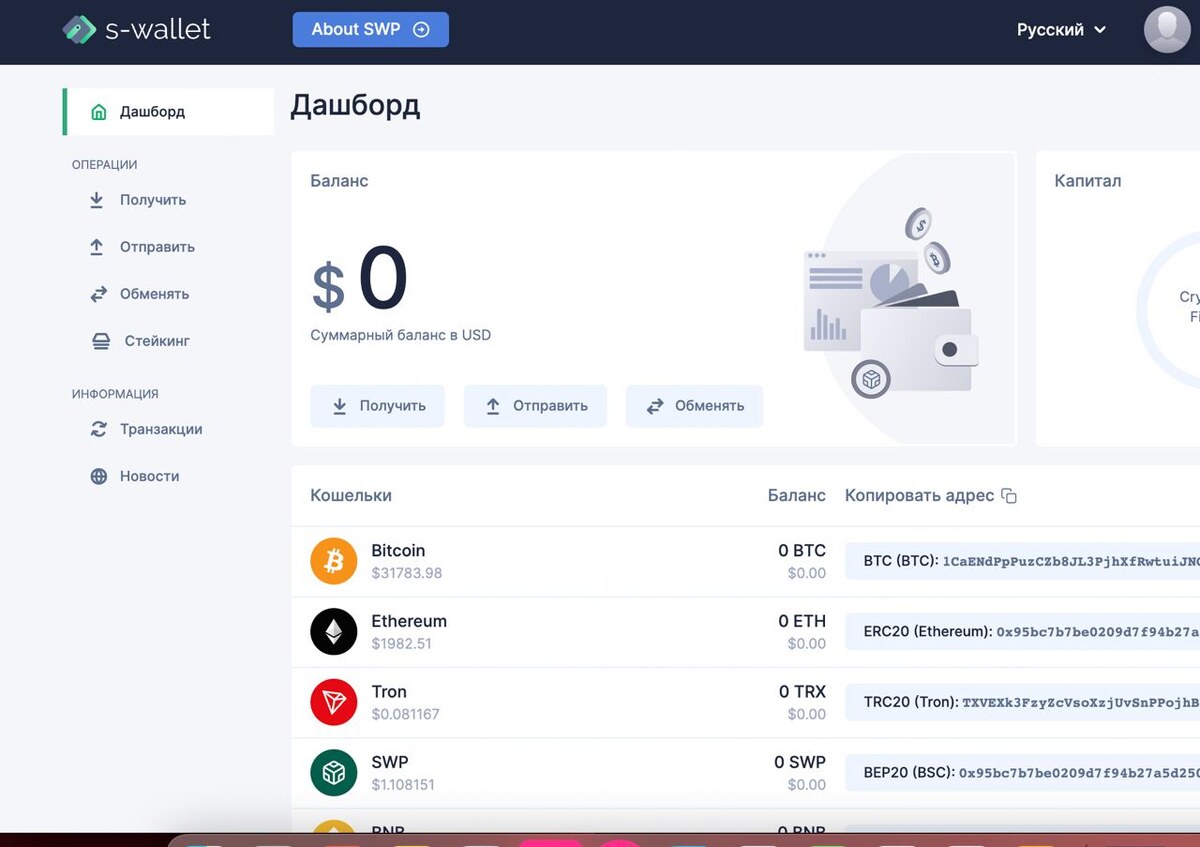The height and width of the screenshot is (847, 1200).
Task: Click the Tron price $0.081167
Action: click(x=405, y=714)
